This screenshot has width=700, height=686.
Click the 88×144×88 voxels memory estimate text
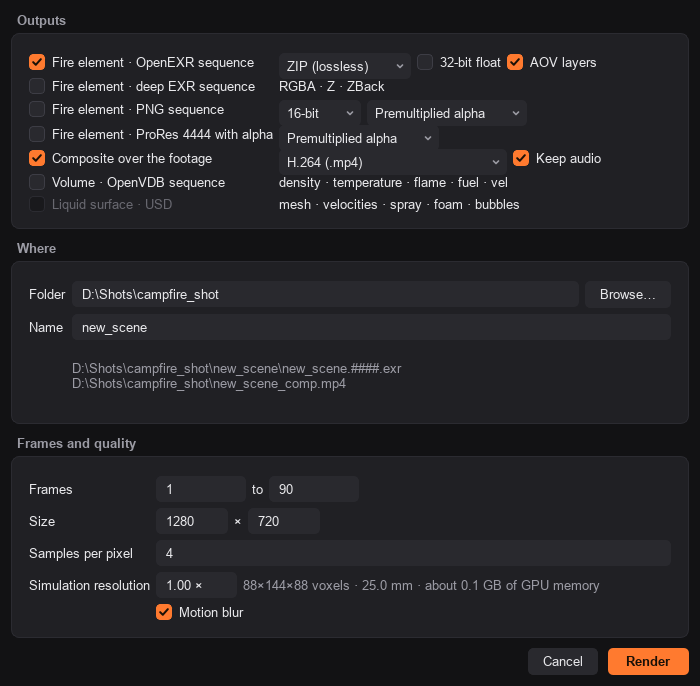(x=421, y=586)
